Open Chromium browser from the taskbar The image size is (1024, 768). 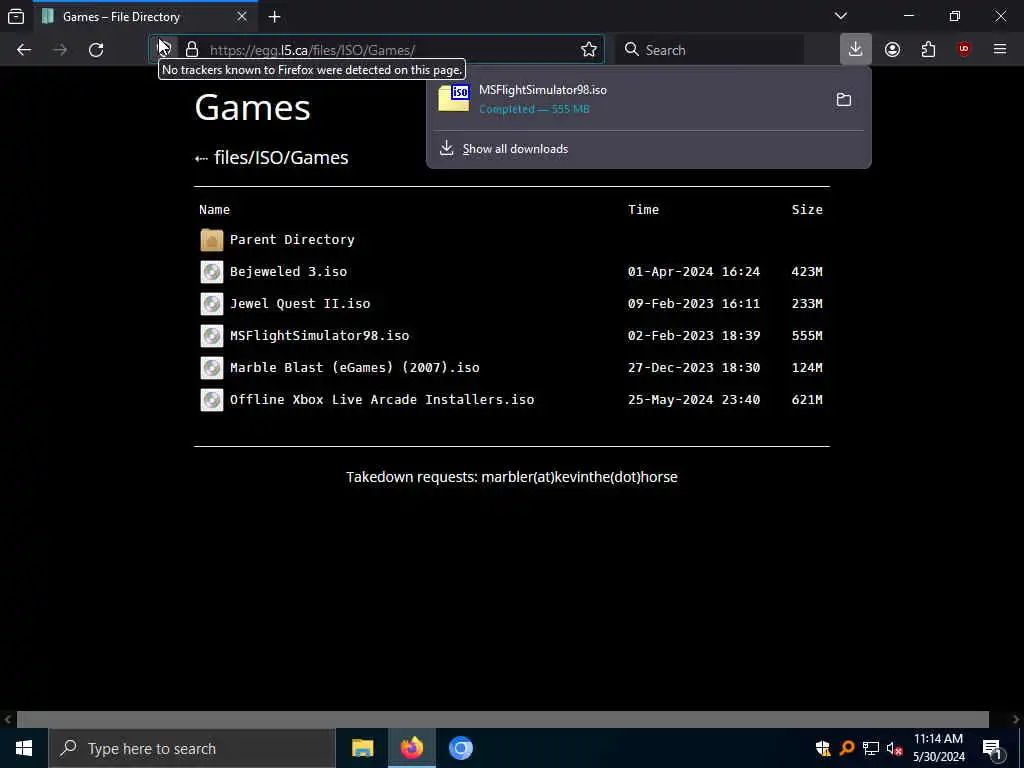460,748
